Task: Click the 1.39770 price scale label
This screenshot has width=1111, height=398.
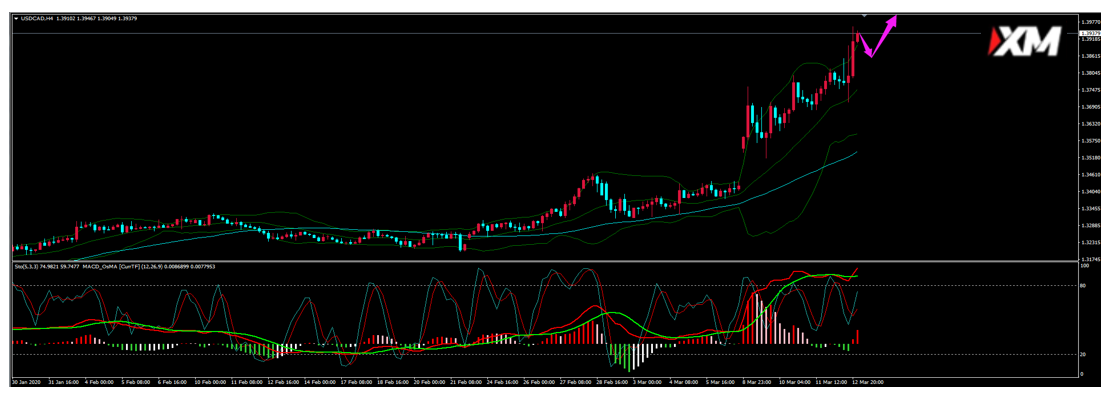Action: click(x=1090, y=22)
